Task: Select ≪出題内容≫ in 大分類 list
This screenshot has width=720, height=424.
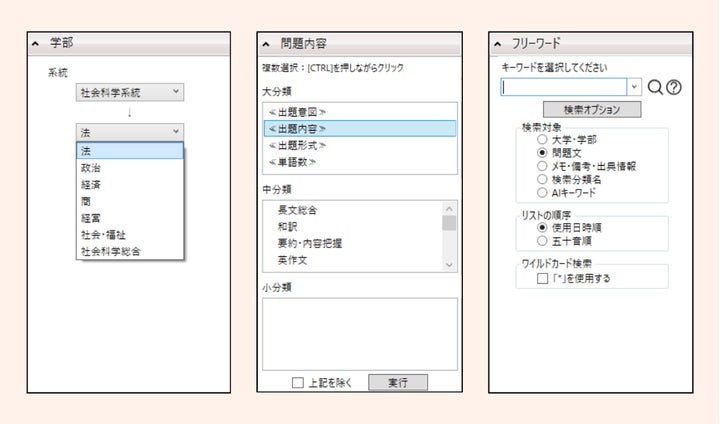Action: 360,129
